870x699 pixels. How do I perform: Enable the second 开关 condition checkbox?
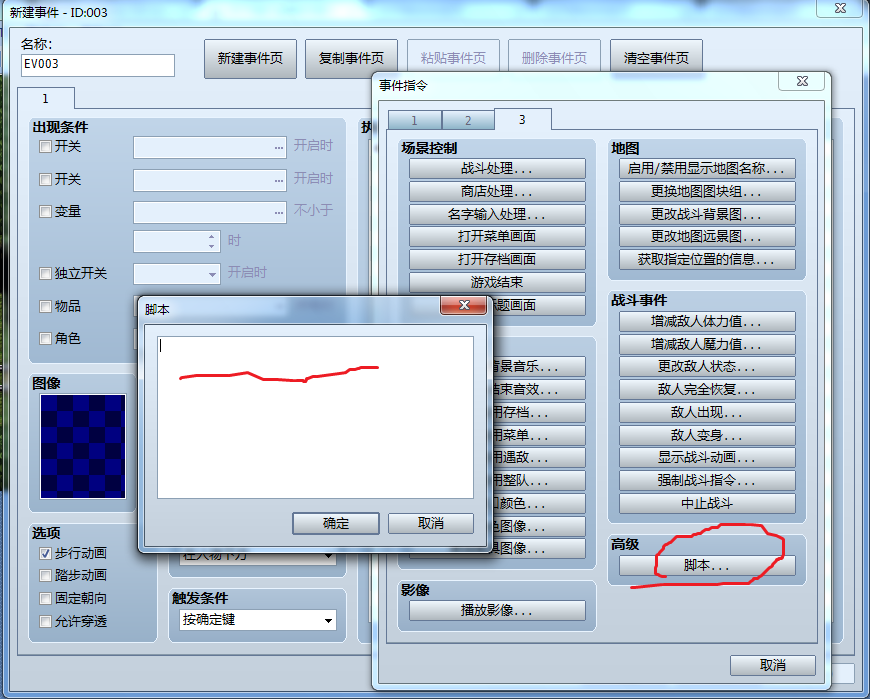point(45,179)
